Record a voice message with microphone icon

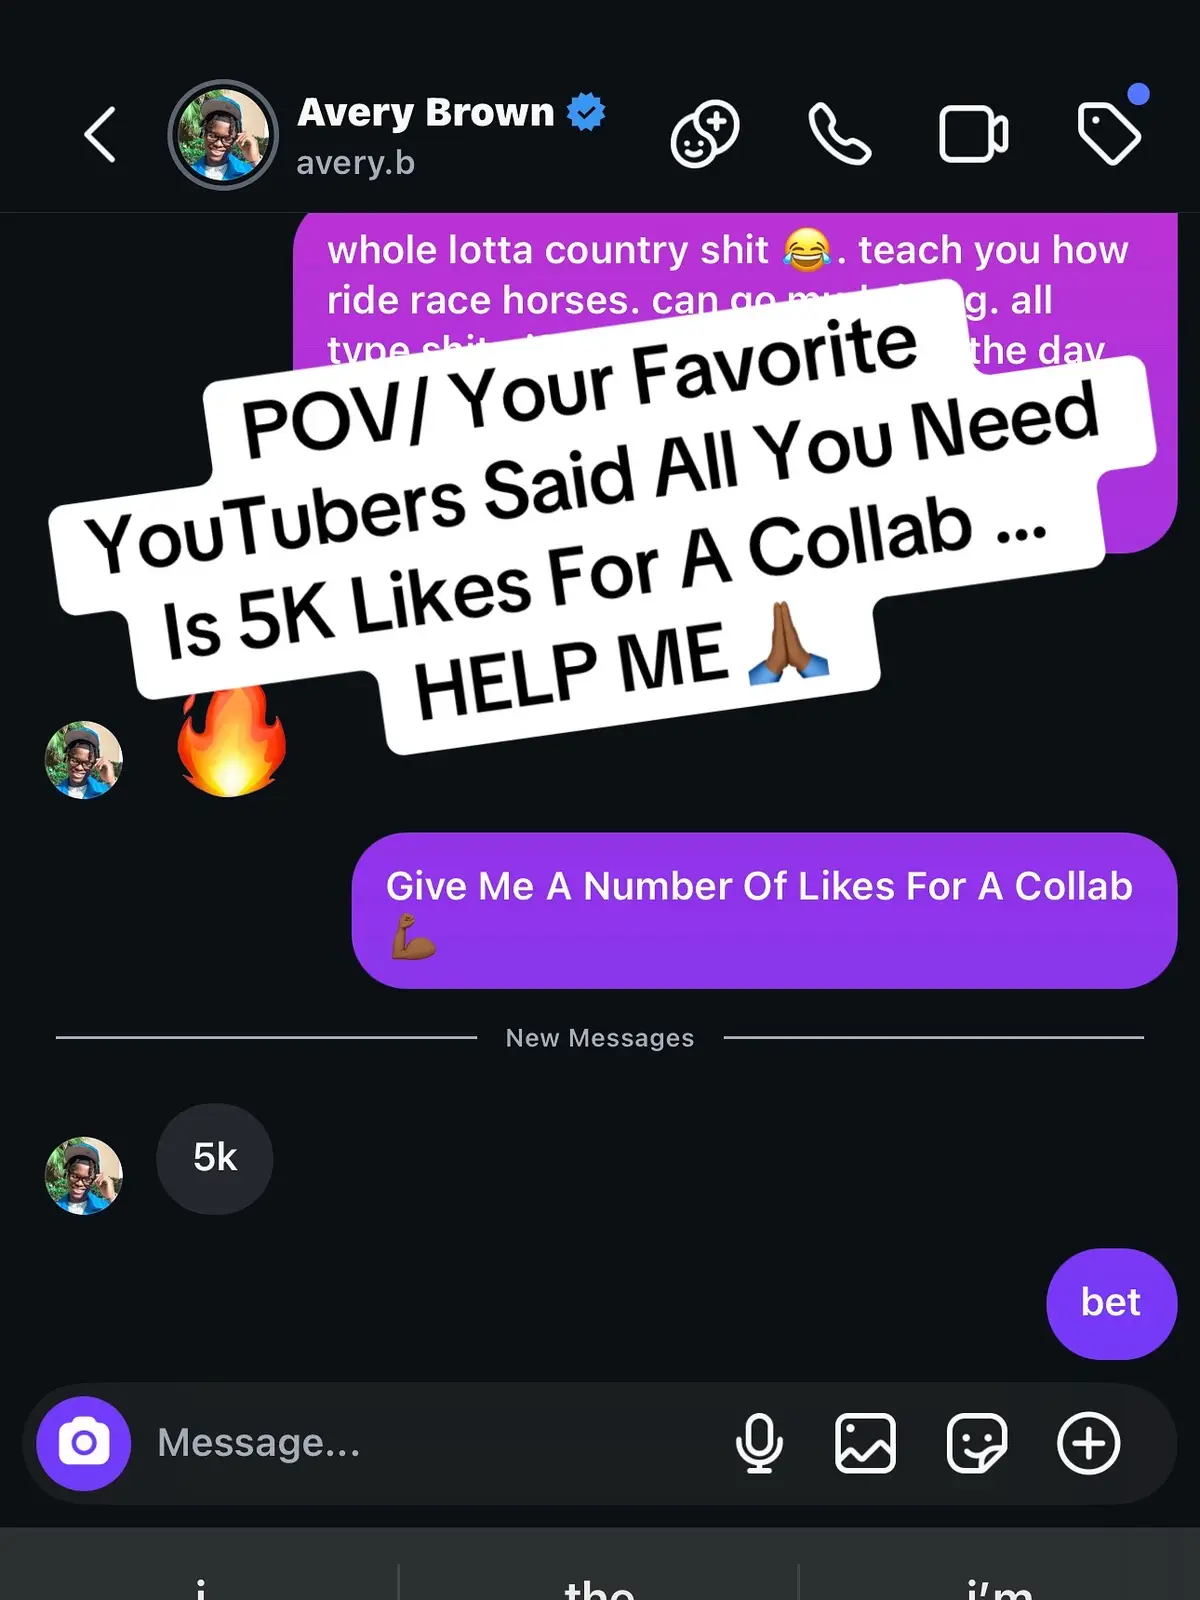coord(759,1443)
